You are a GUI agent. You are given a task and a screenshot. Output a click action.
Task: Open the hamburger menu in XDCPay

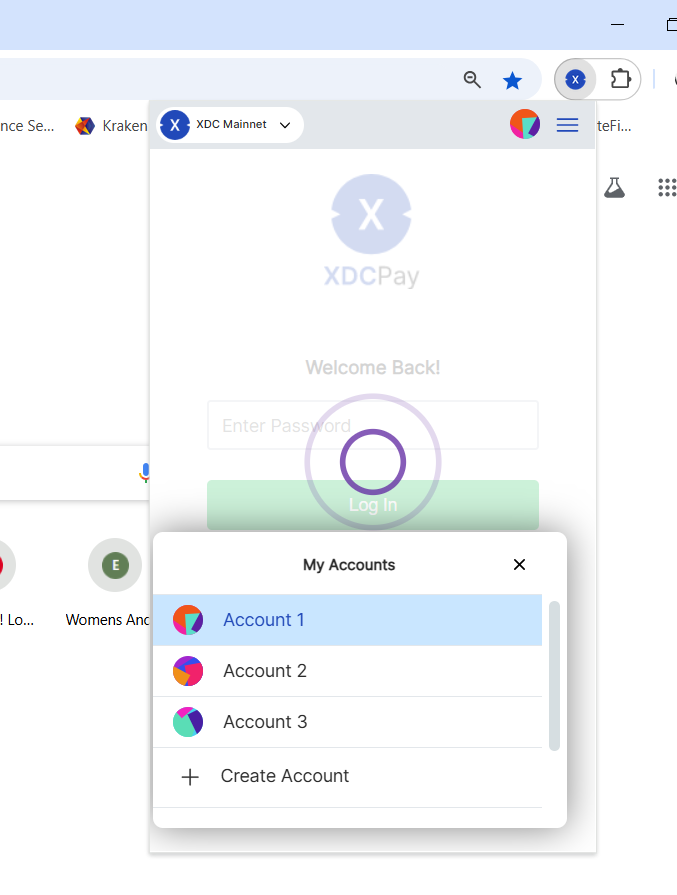point(567,125)
